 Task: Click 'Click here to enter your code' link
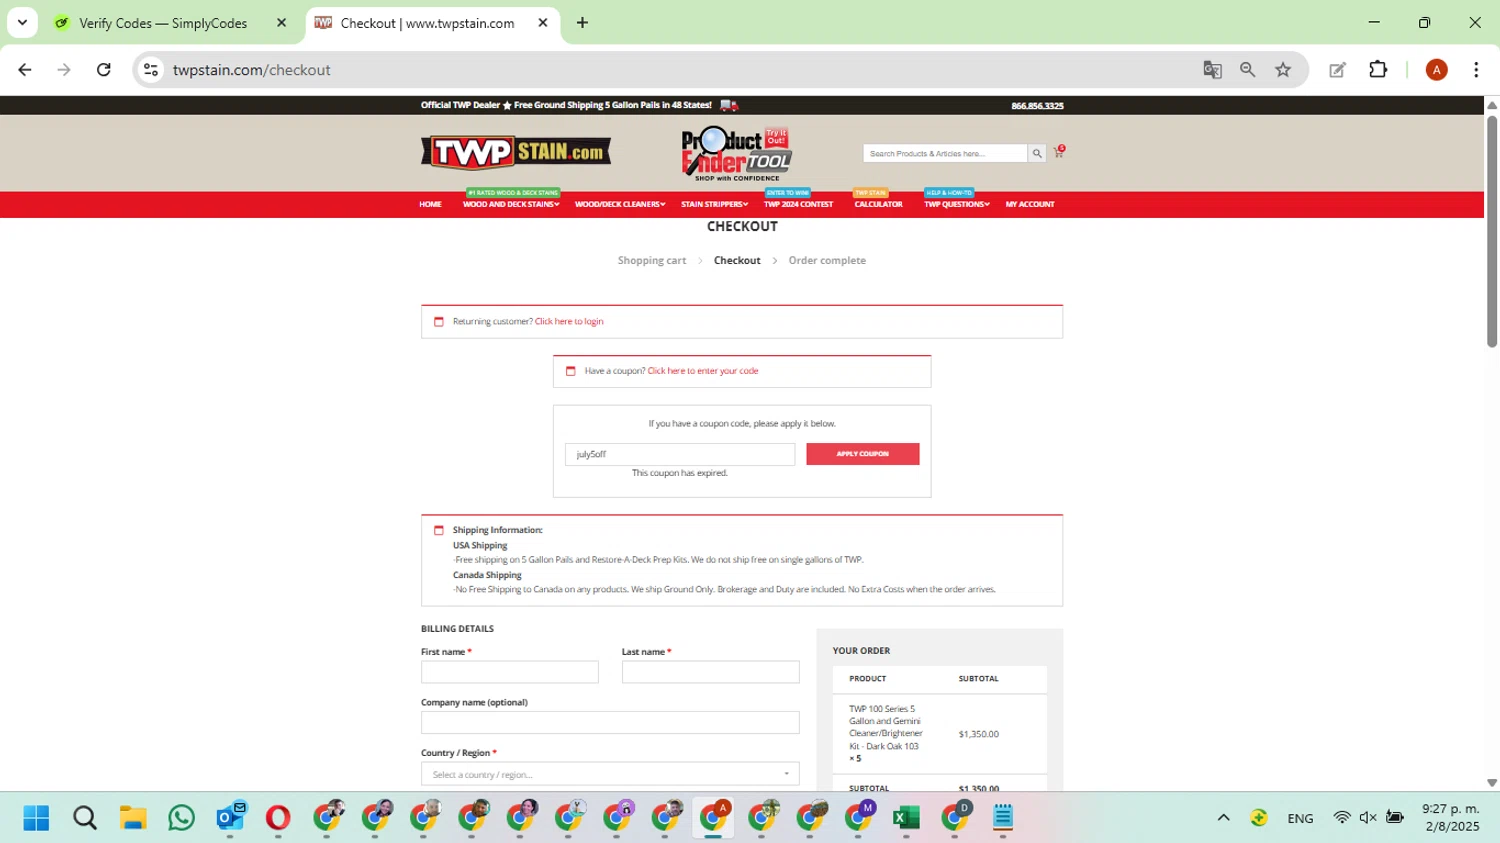point(703,371)
